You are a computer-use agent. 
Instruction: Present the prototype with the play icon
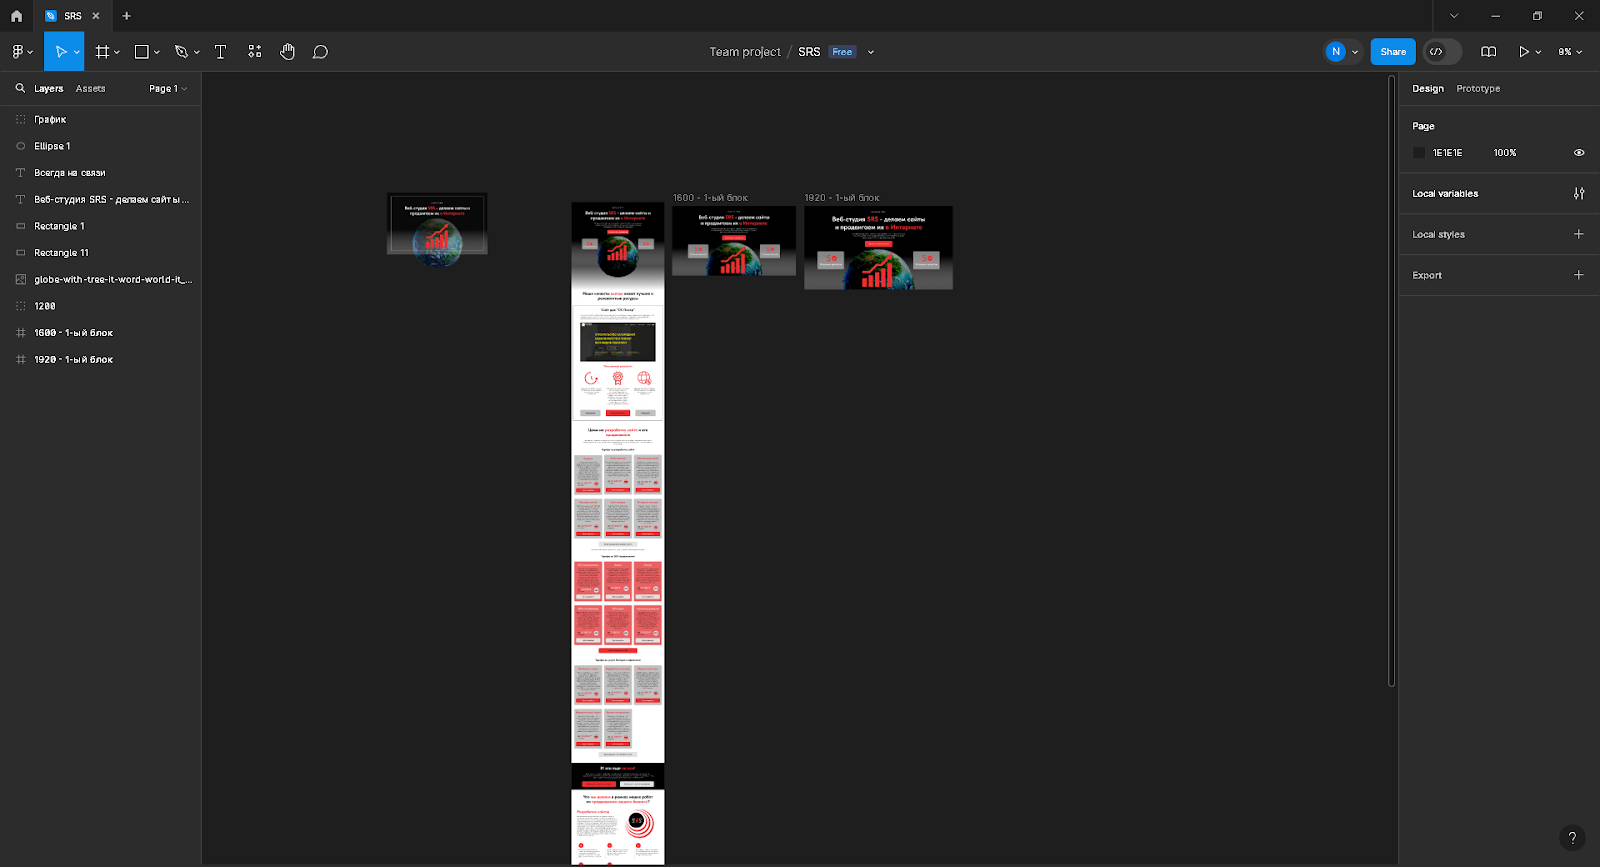[1523, 52]
